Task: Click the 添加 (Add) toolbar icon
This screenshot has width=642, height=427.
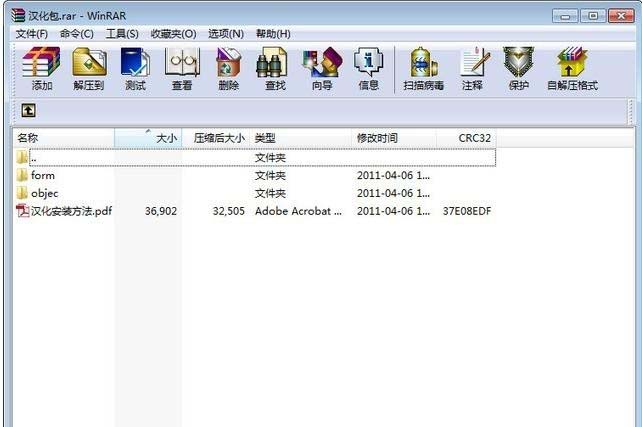Action: pos(41,62)
